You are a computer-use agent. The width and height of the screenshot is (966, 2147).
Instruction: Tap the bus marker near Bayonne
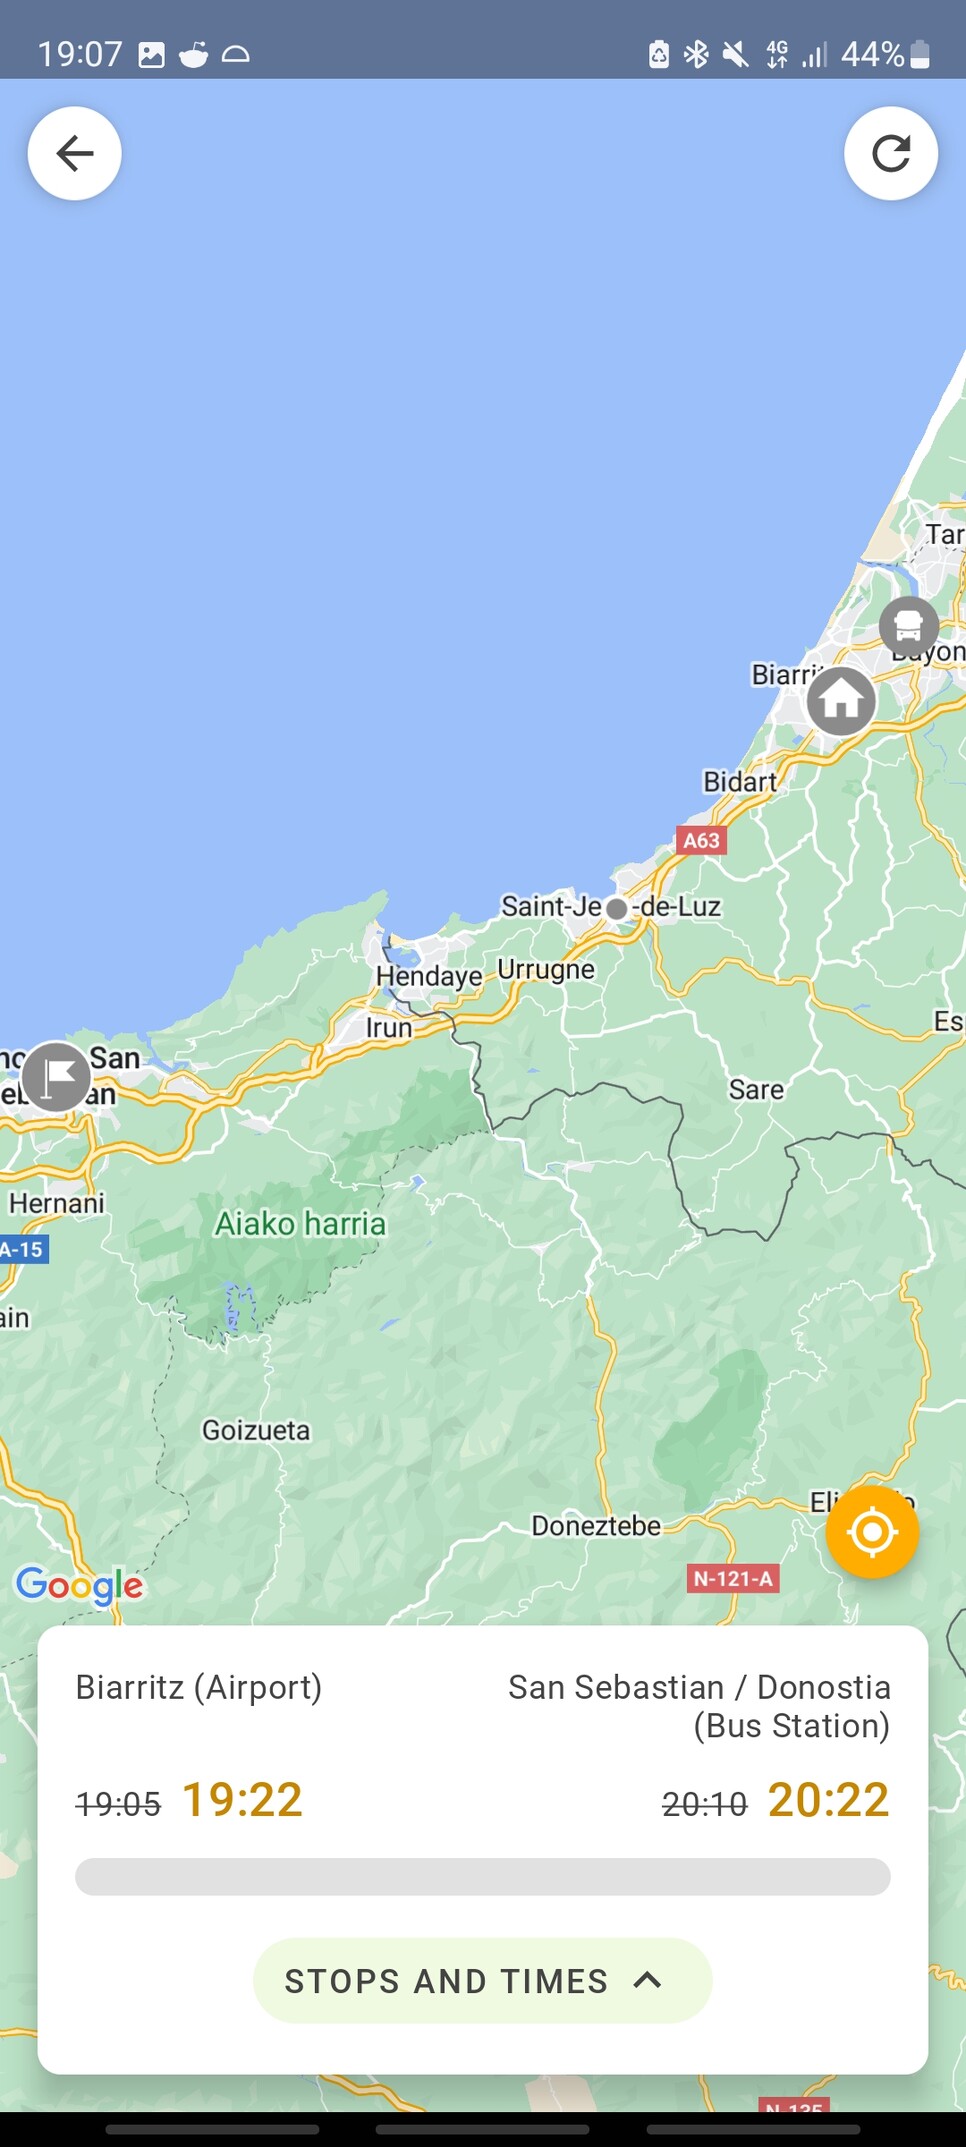click(908, 626)
